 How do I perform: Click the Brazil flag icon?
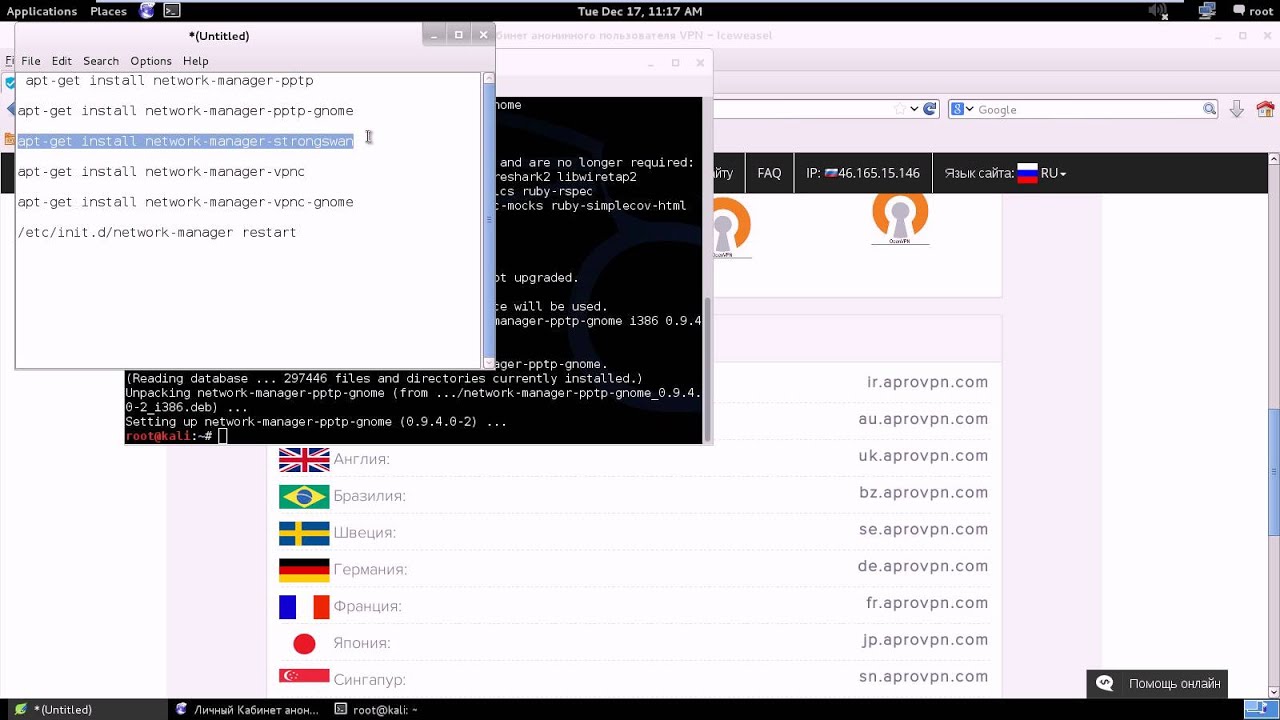point(304,496)
